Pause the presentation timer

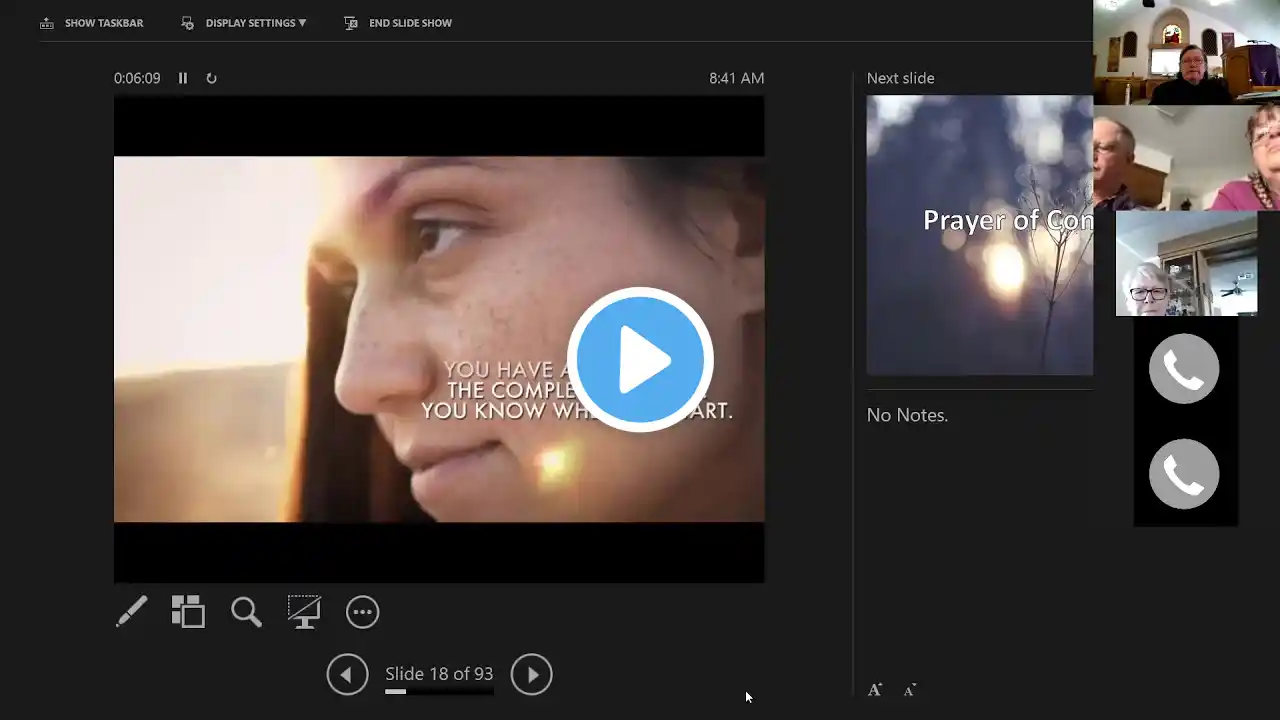(183, 78)
